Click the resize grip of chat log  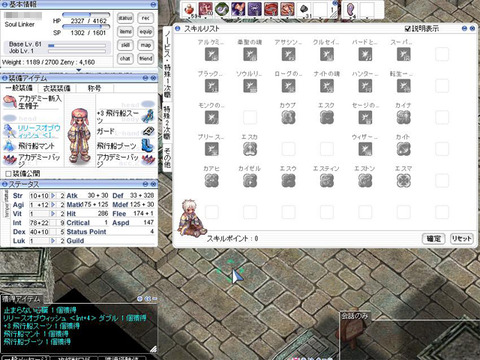(153, 349)
